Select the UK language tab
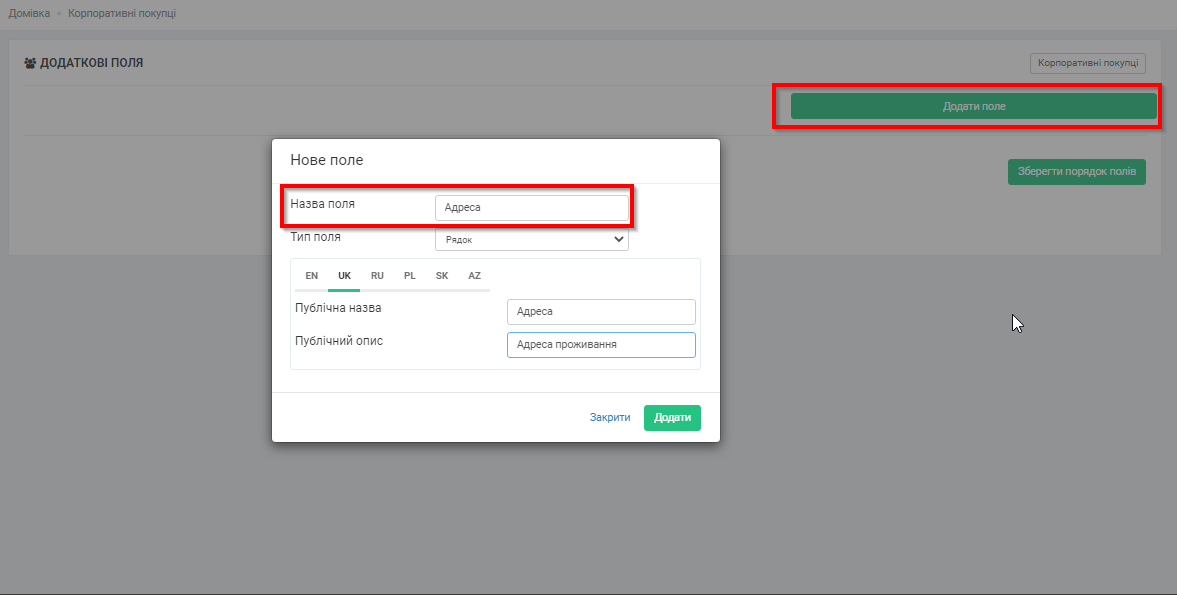 (344, 275)
